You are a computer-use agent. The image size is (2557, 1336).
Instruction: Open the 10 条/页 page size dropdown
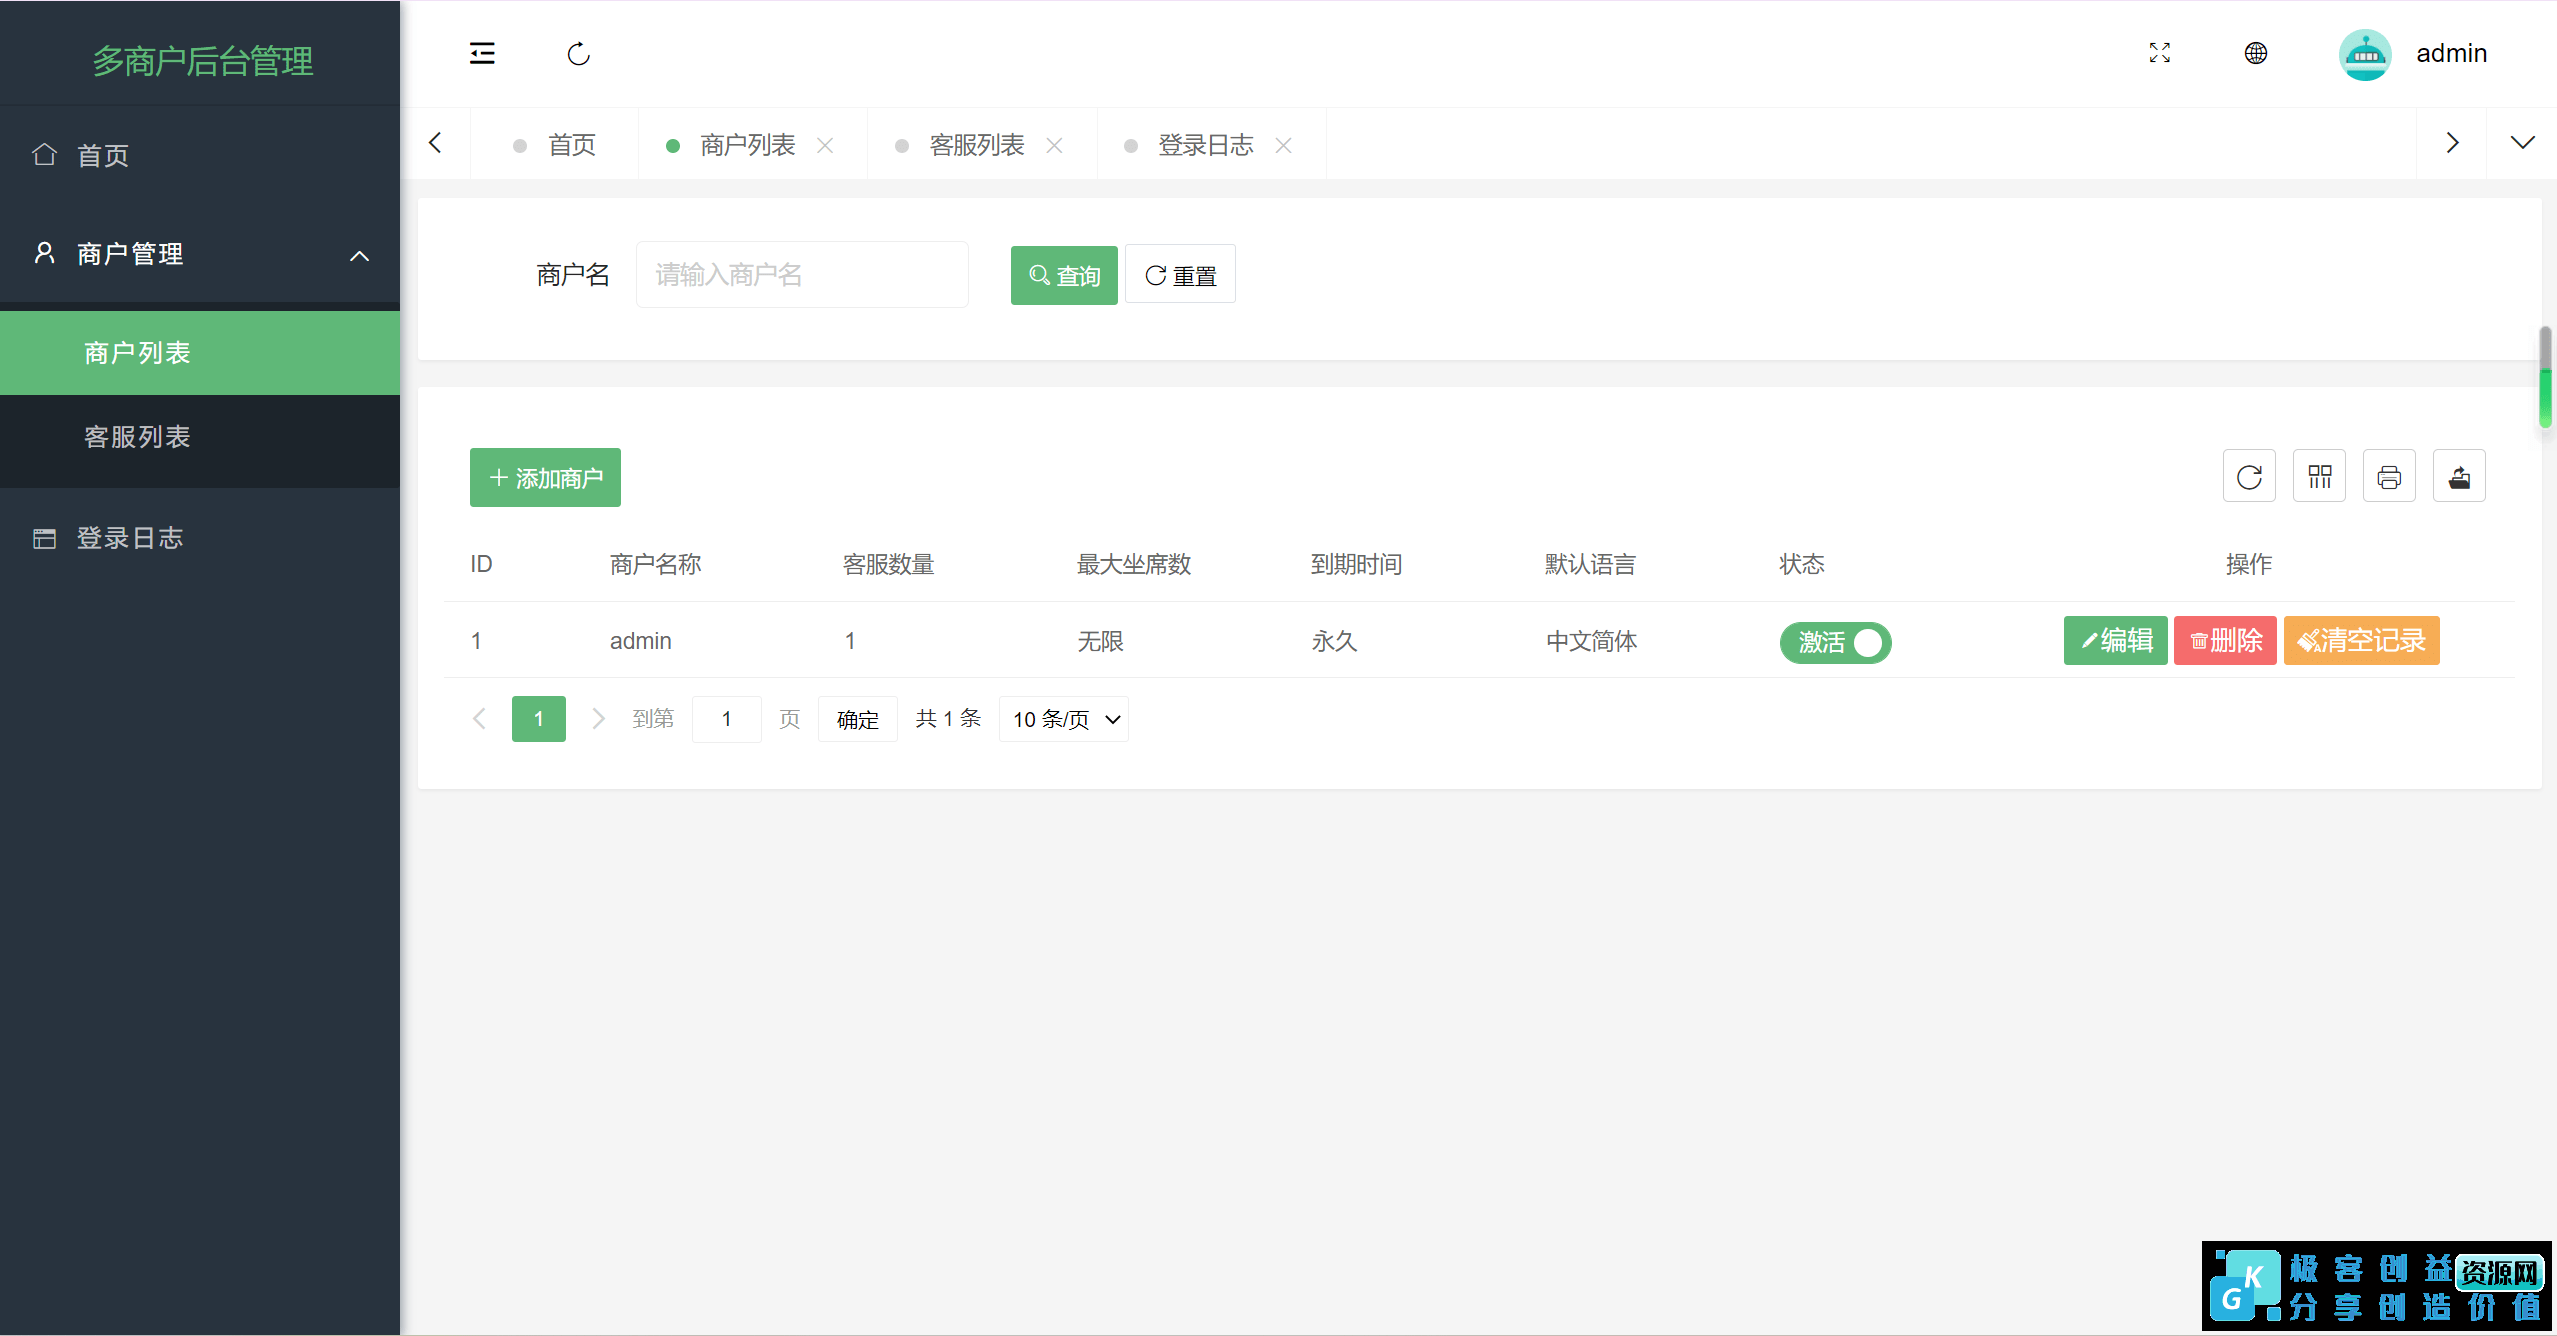1062,718
